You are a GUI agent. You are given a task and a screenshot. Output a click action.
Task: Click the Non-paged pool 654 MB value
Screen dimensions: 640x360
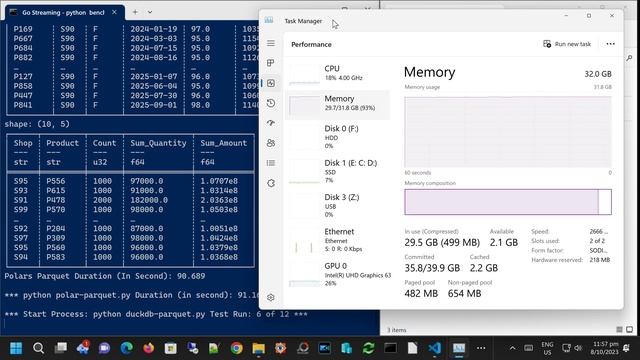tap(464, 293)
